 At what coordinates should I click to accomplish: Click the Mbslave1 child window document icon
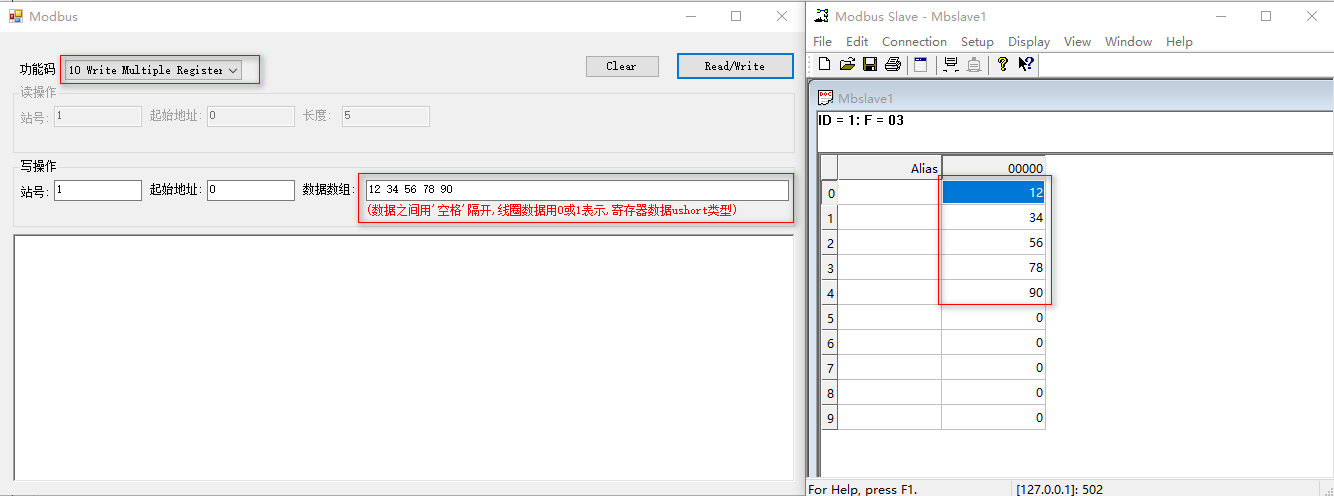point(826,98)
